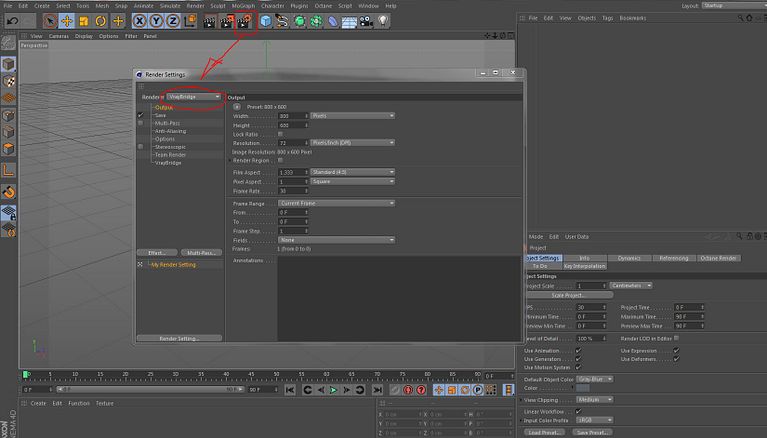Viewport: 767px width, 438px height.
Task: Click the green timeline playhead marker
Action: click(x=26, y=375)
